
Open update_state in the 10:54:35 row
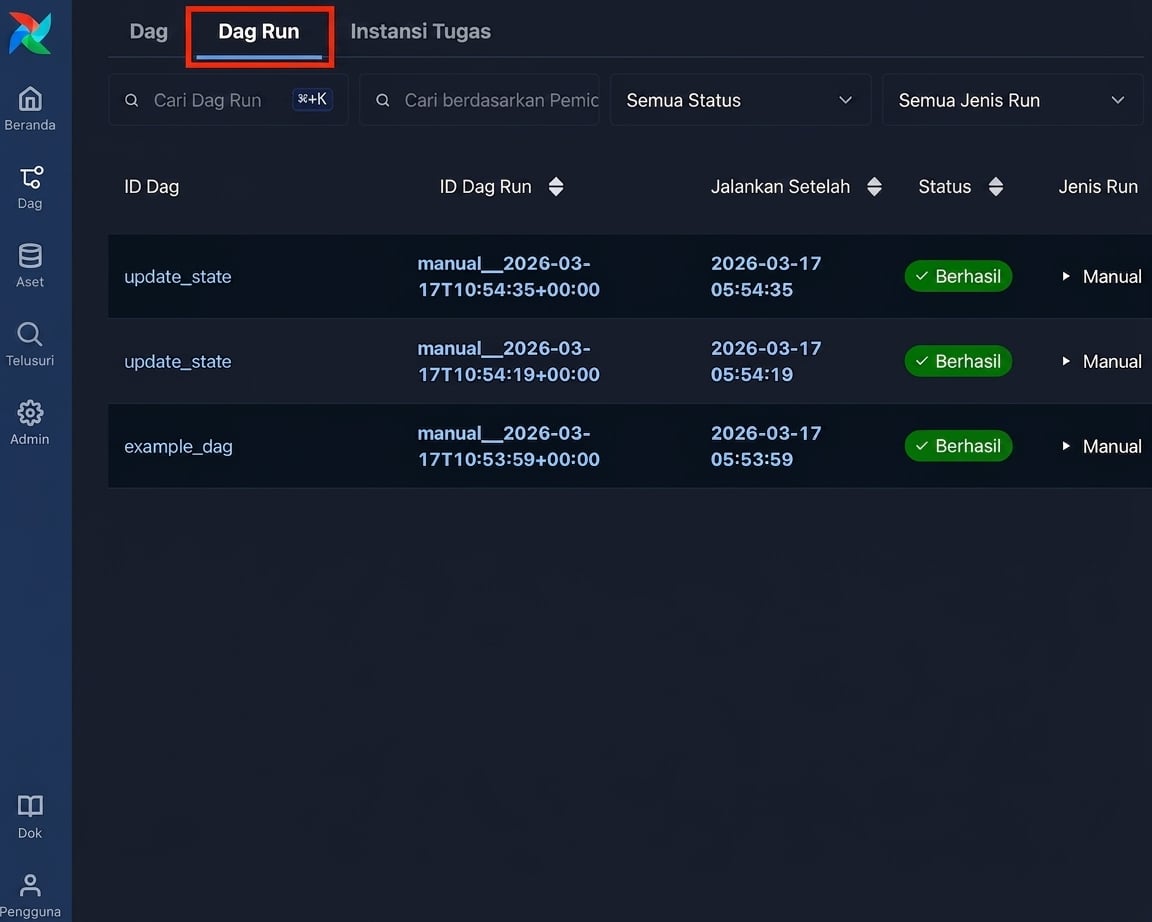178,277
